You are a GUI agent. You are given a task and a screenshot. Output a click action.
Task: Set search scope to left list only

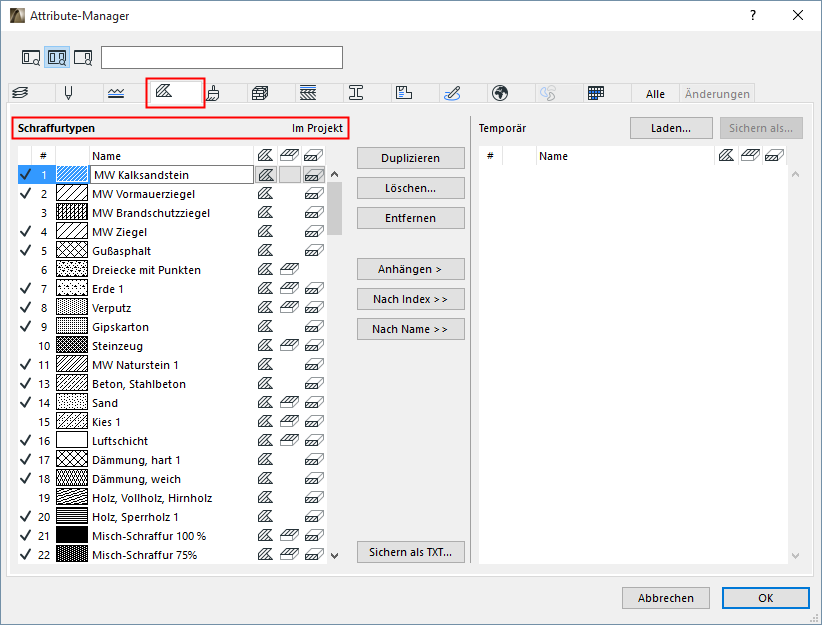31,57
